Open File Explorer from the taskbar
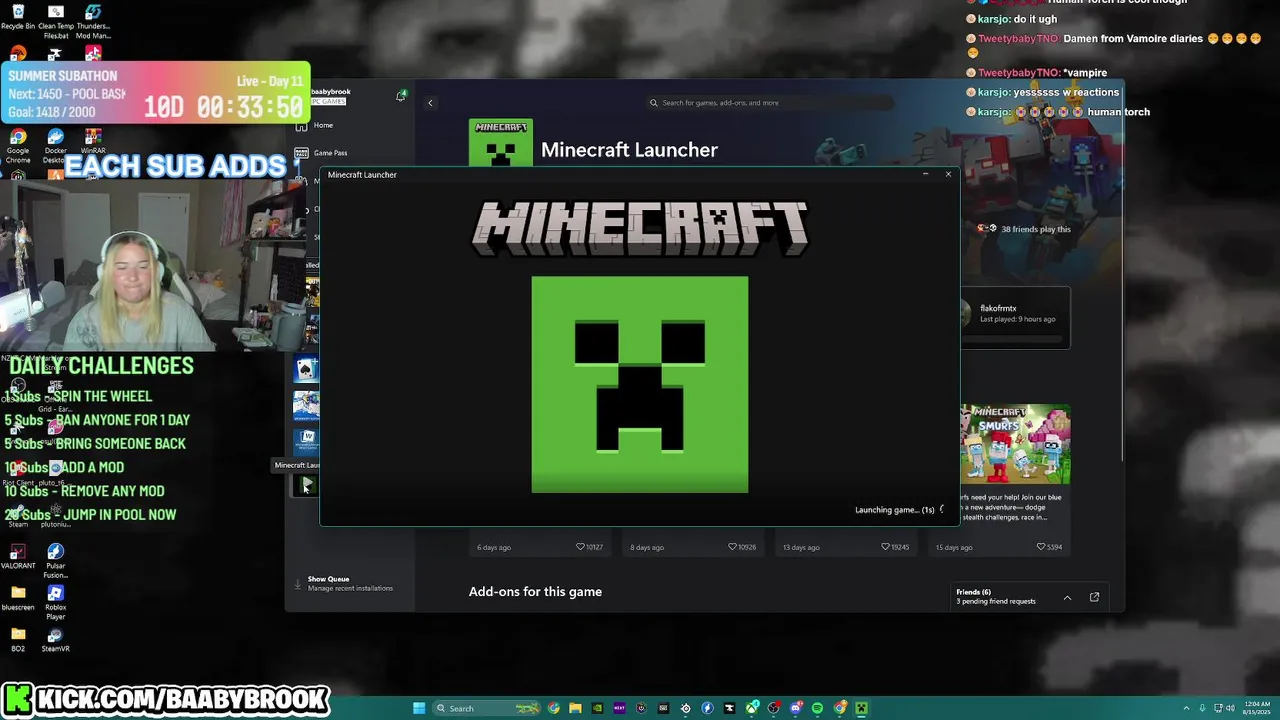Screen dimensions: 1280x720 coord(575,708)
